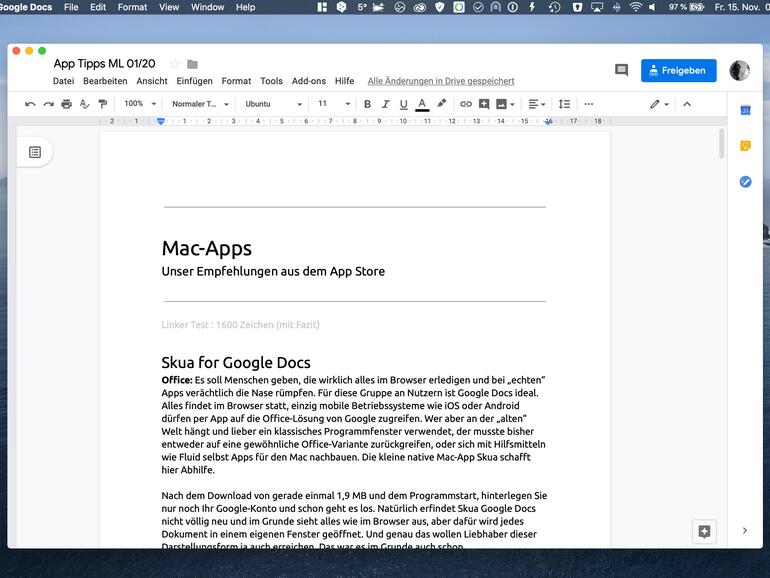Open the highlight color marker tool
The width and height of the screenshot is (770, 578).
(441, 104)
